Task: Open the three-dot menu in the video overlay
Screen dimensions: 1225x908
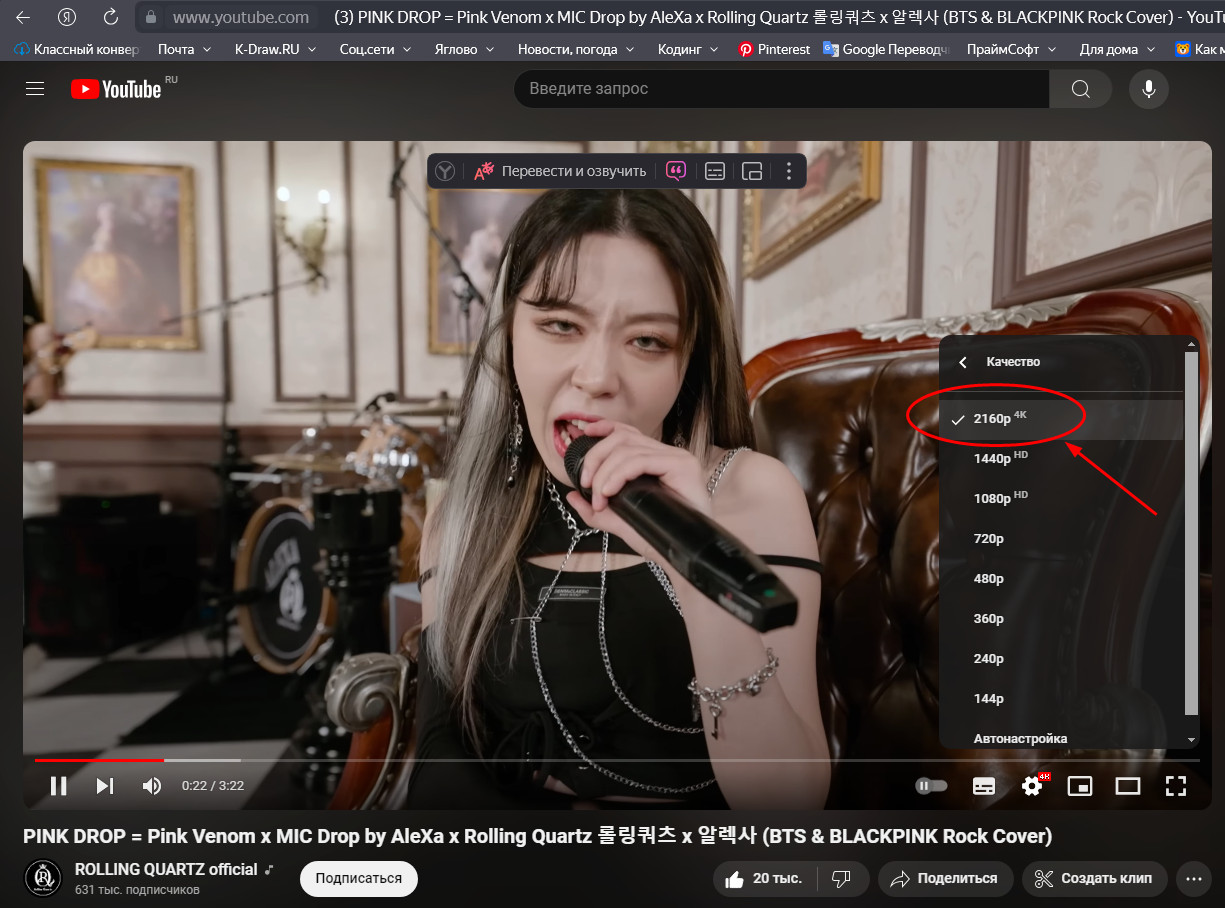Action: [789, 171]
